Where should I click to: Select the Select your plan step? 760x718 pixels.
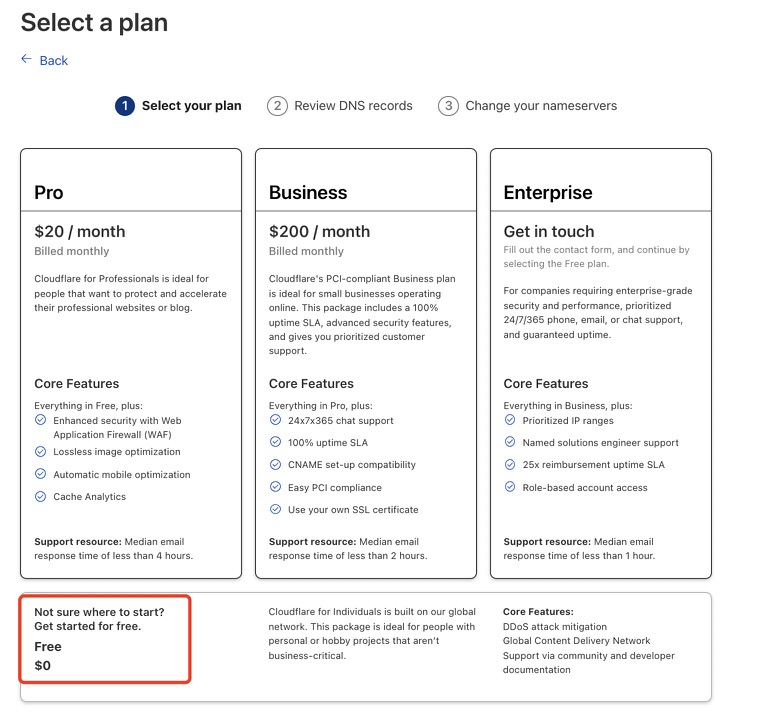(x=191, y=106)
